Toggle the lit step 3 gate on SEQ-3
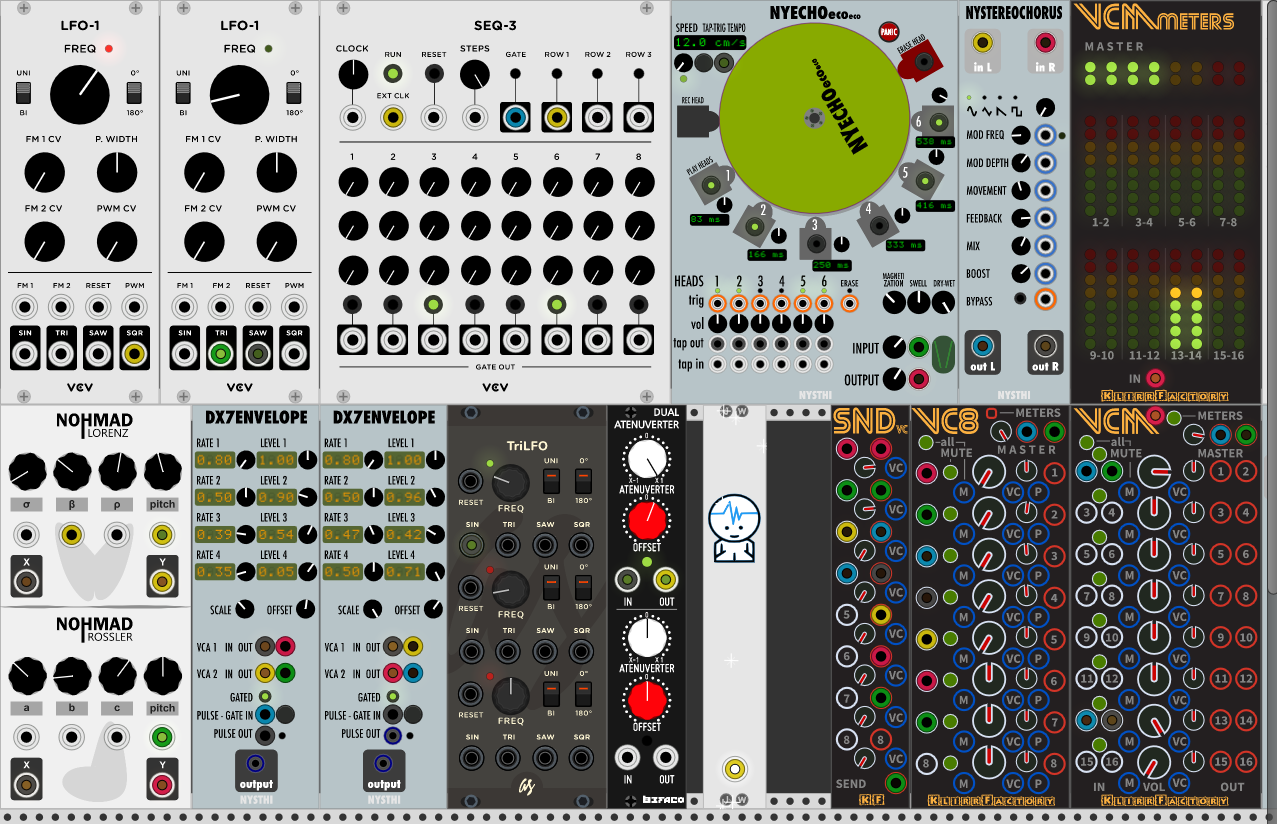This screenshot has height=824, width=1277. (433, 304)
